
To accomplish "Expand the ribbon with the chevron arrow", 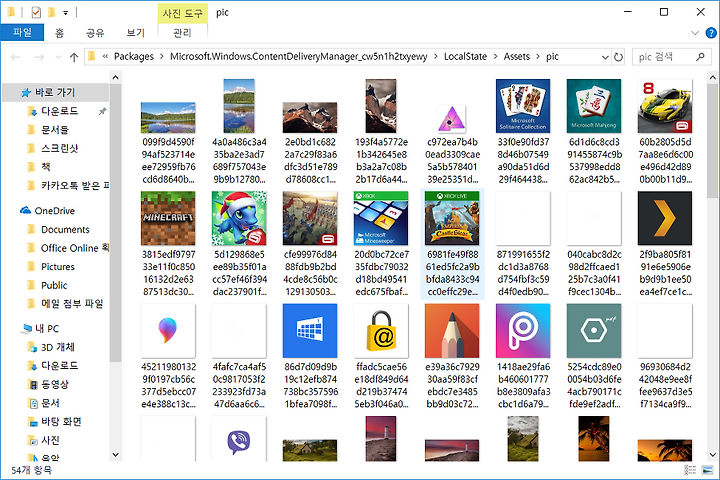I will pos(695,33).
